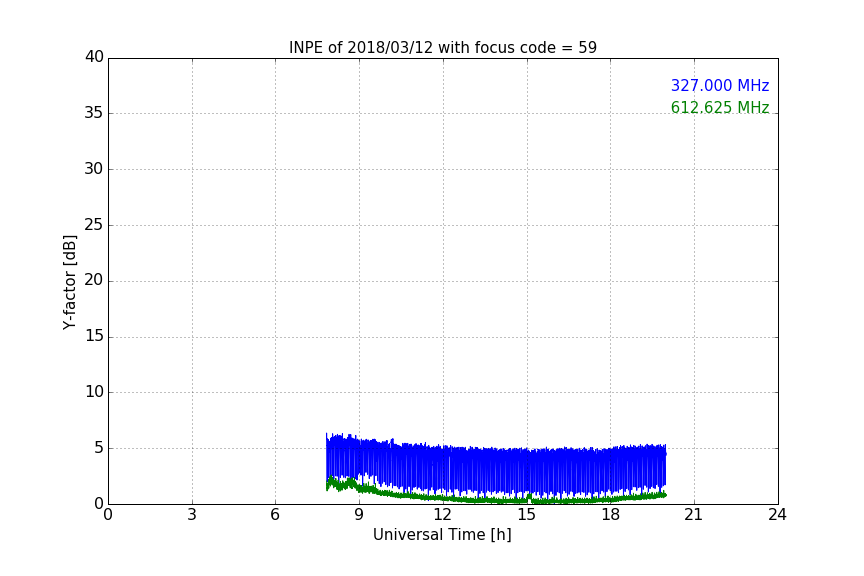Click y-axis tick label '25'
864x576 pixels.
point(94,225)
